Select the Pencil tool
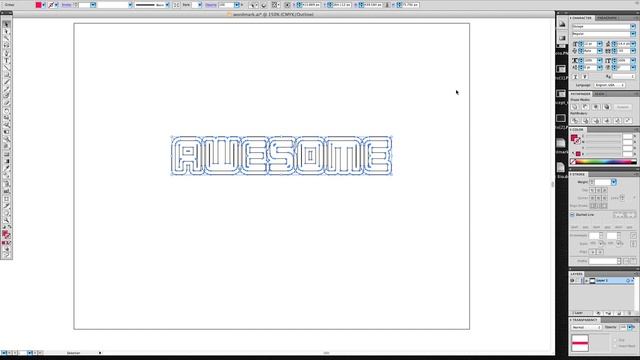 (x=6, y=89)
